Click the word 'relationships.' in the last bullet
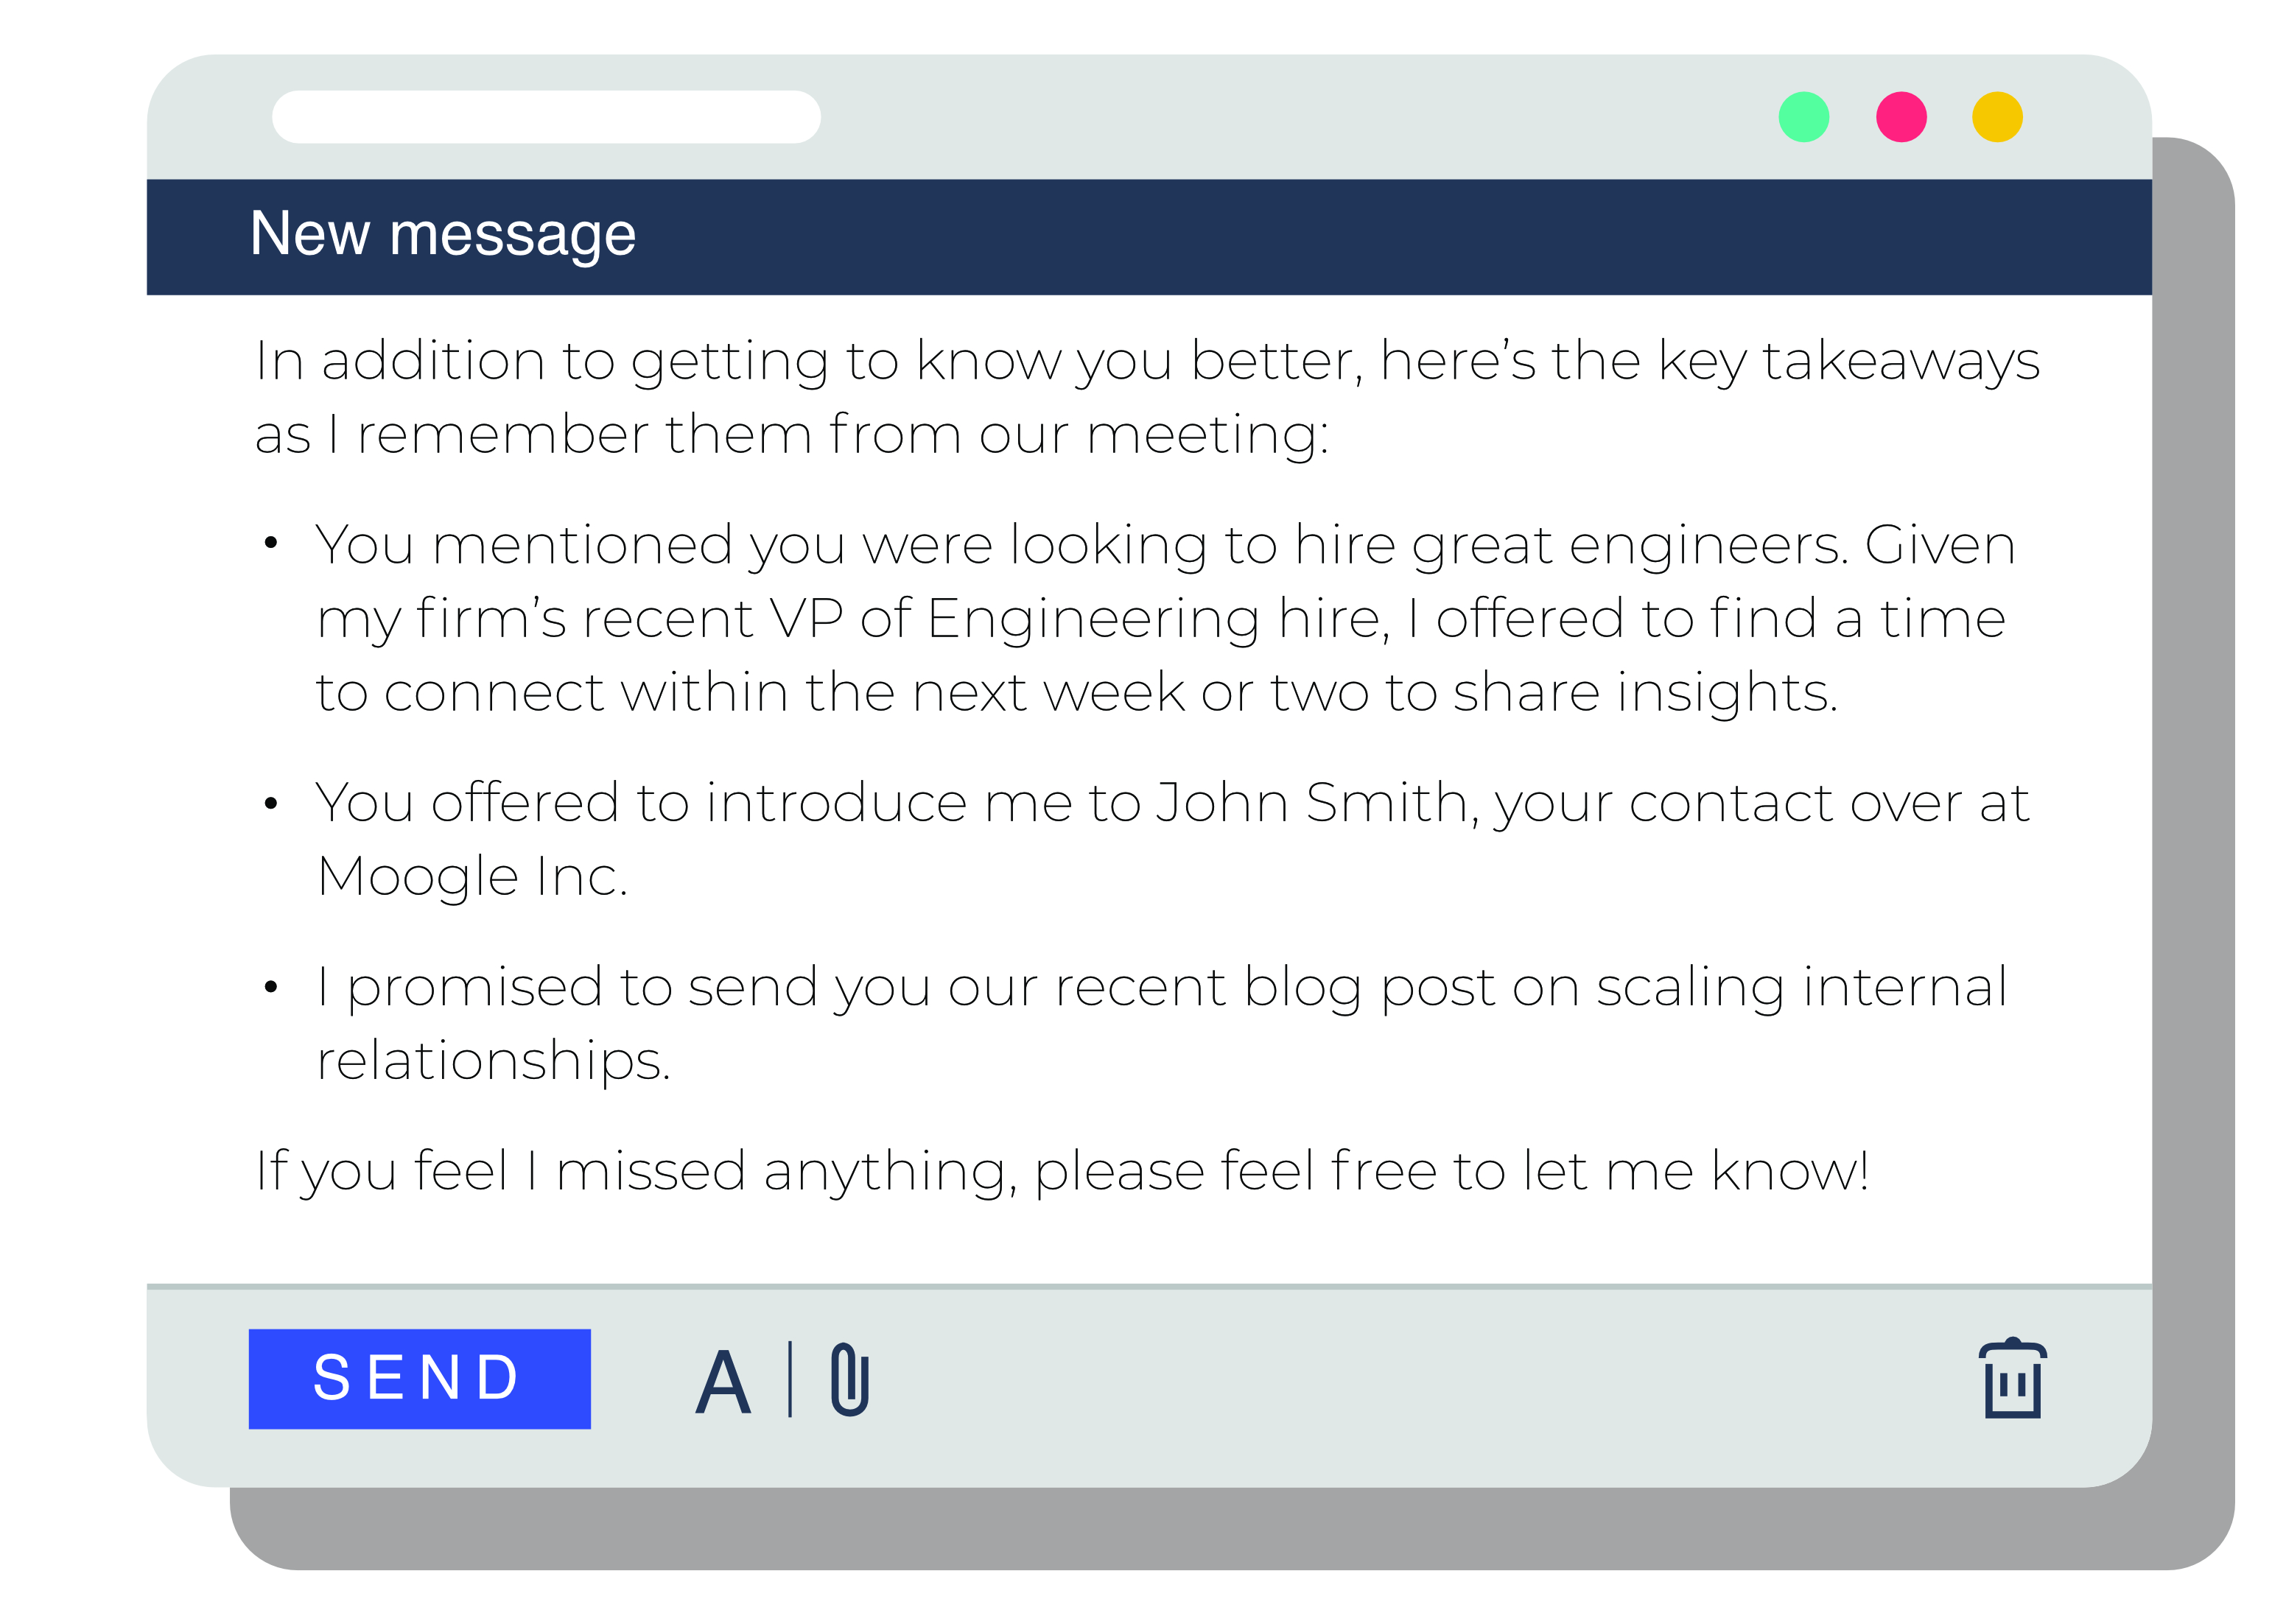The width and height of the screenshot is (2272, 1624). tap(493, 1062)
